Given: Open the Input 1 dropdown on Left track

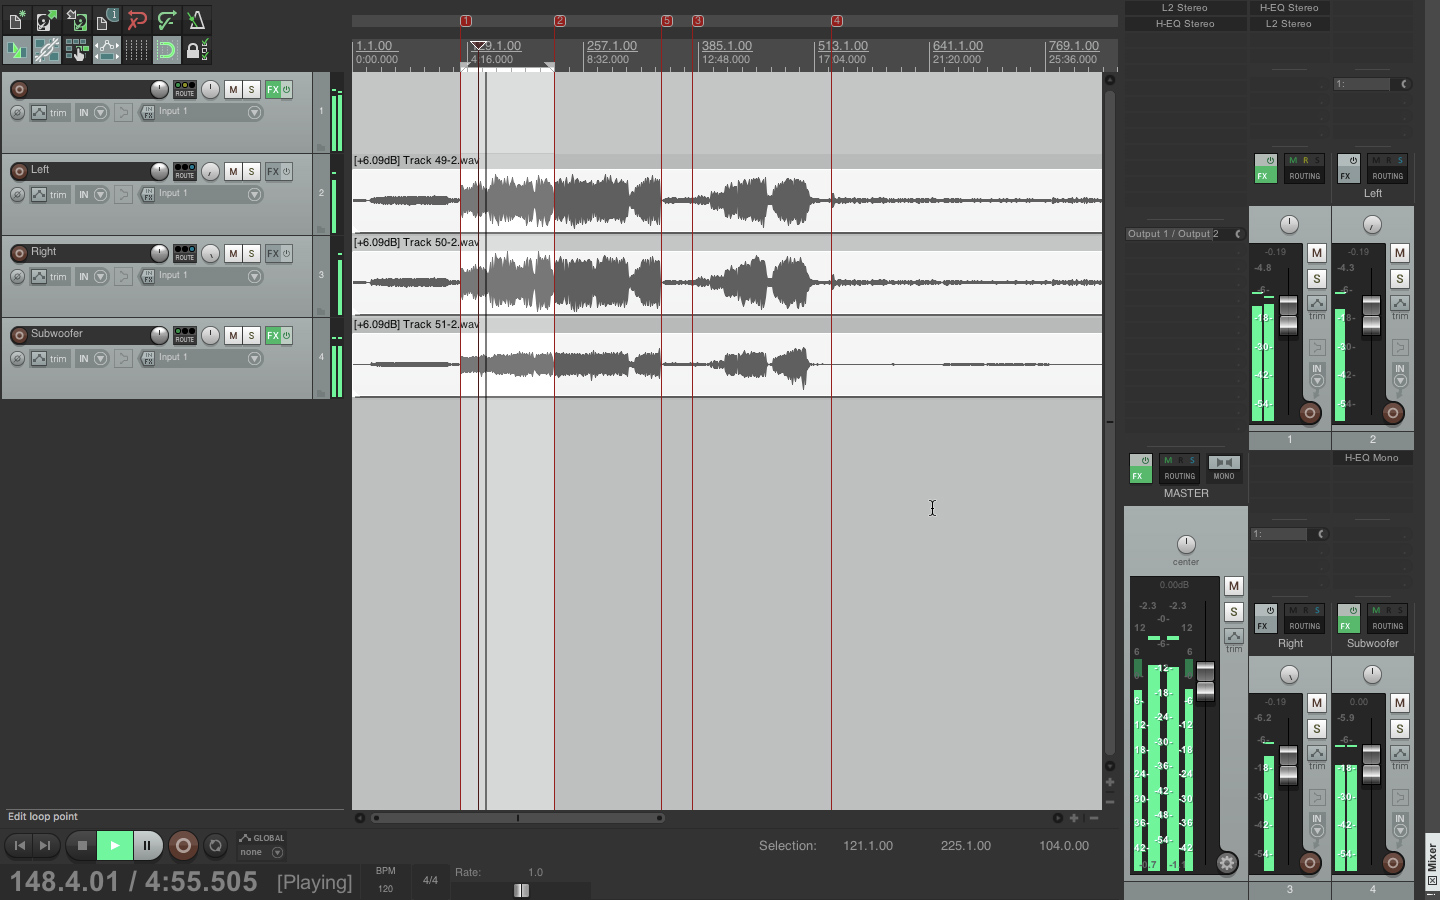Looking at the screenshot, I should [x=255, y=194].
